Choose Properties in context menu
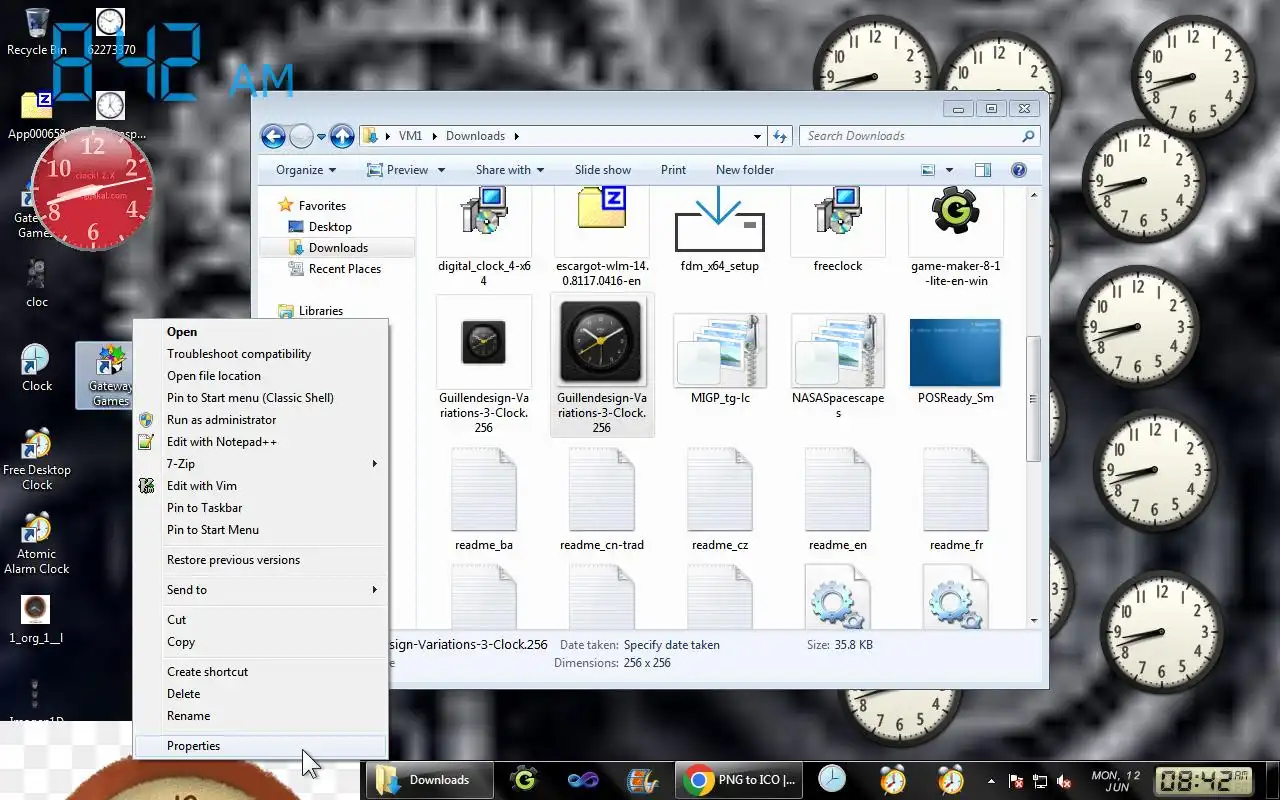Image resolution: width=1280 pixels, height=800 pixels. click(261, 746)
